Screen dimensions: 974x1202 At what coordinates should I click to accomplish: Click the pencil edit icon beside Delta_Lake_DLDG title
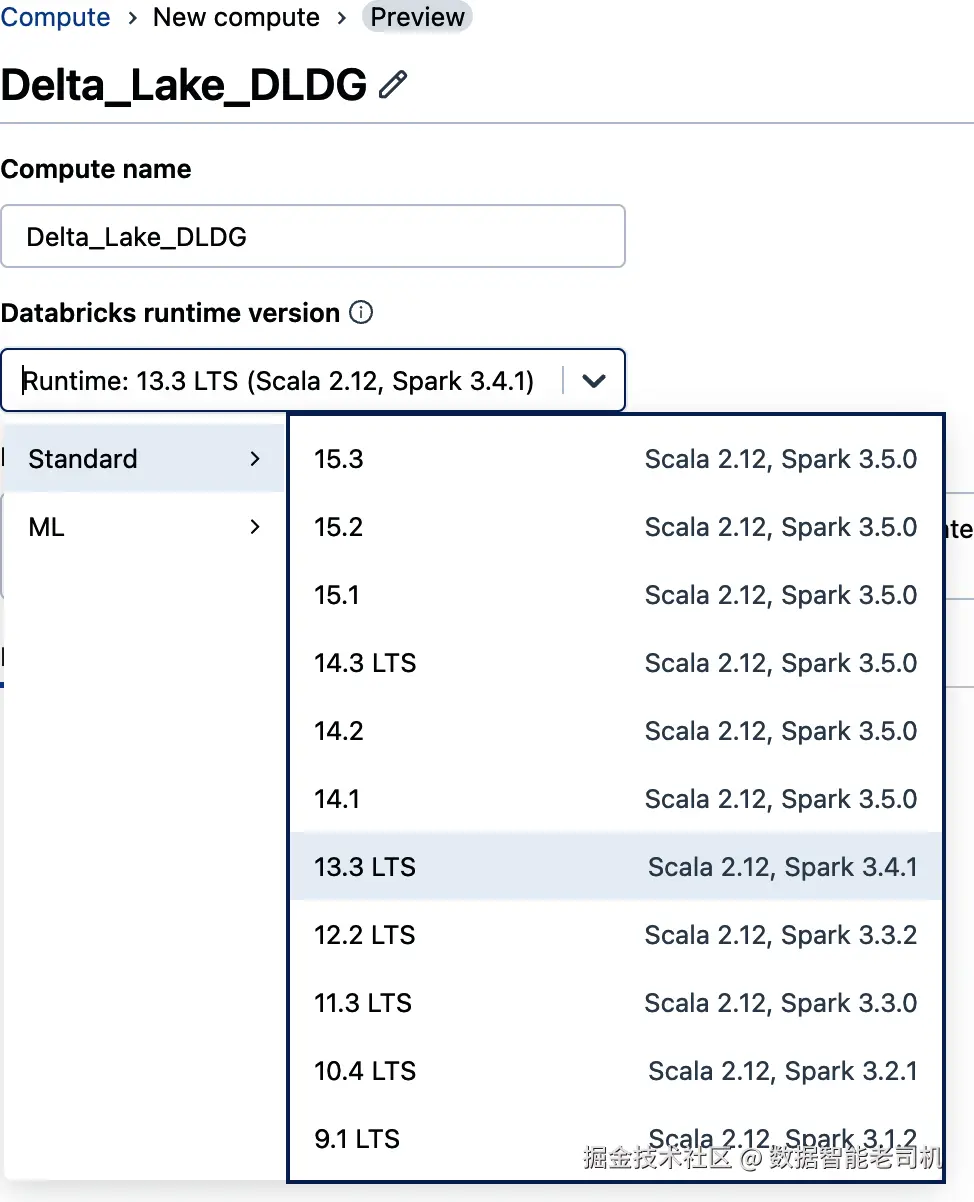(393, 85)
